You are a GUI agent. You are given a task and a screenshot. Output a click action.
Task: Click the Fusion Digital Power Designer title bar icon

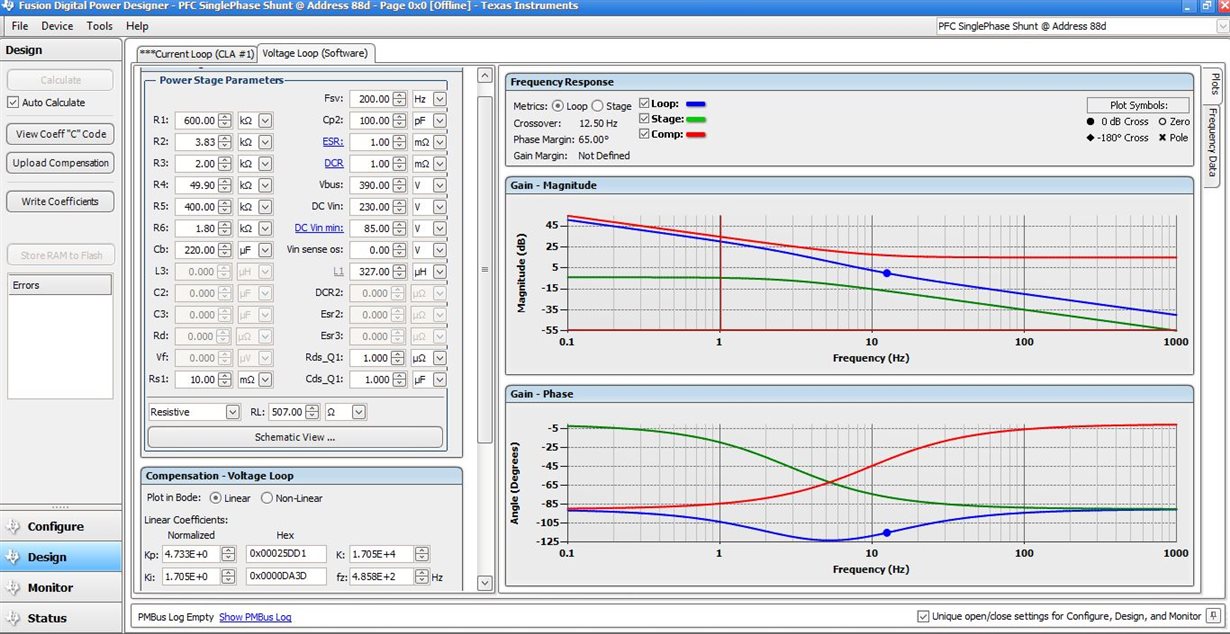(8, 6)
